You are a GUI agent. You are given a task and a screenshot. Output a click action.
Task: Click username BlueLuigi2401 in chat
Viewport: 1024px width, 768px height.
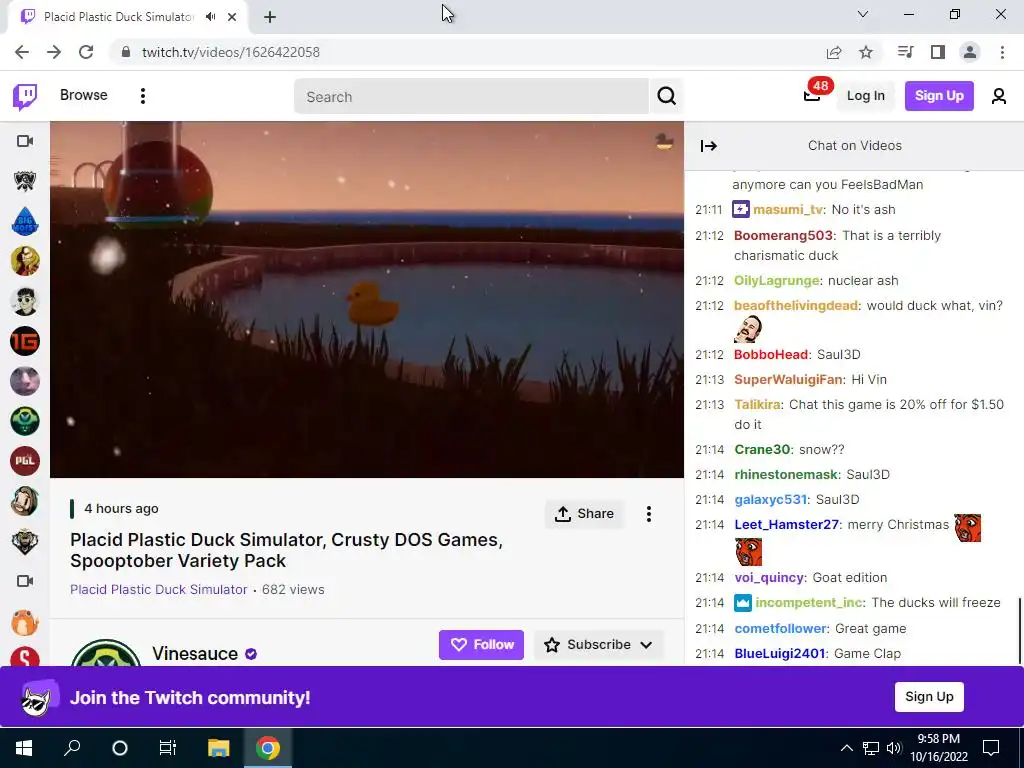[x=779, y=653]
